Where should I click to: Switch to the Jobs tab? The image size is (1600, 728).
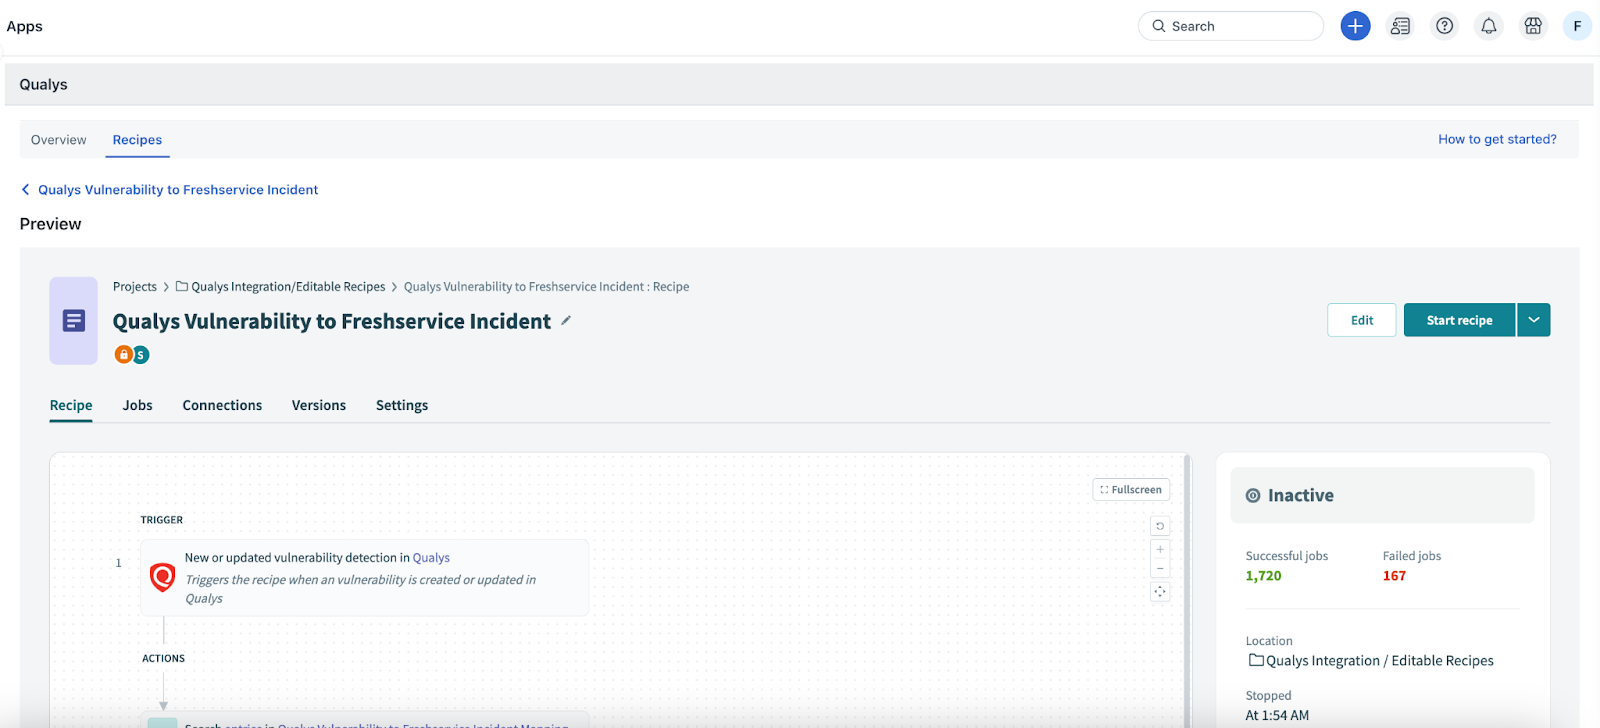[138, 405]
